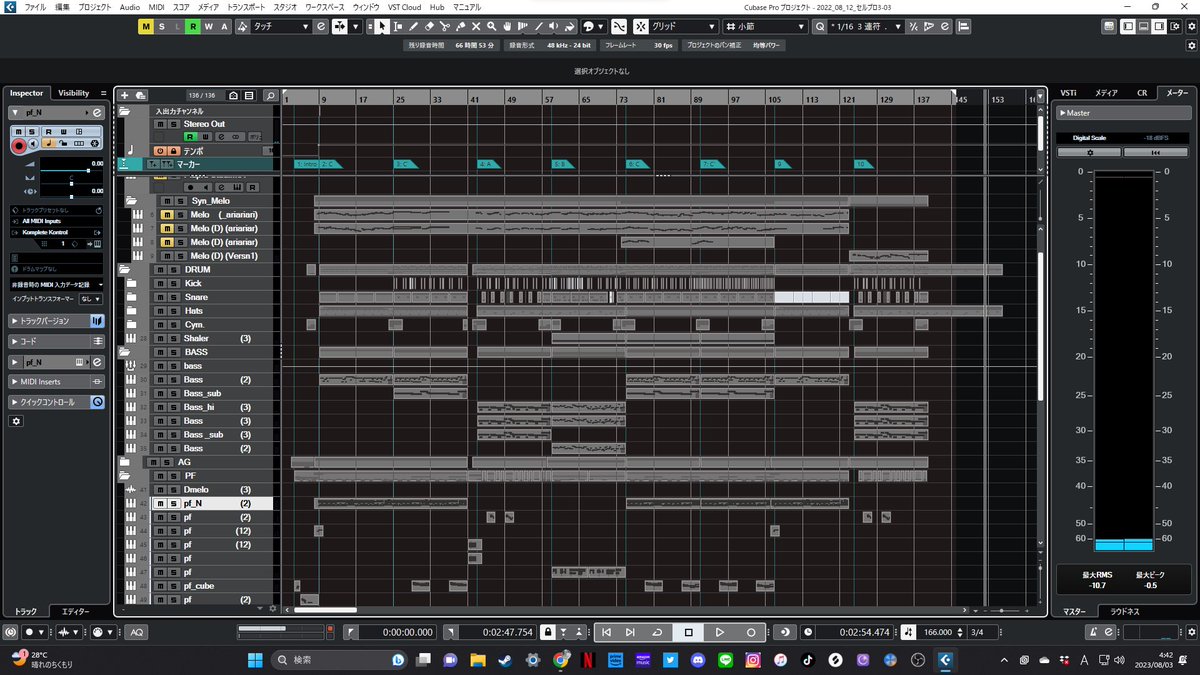Click the '1: intro' marker
1200x675 pixels.
pos(307,163)
